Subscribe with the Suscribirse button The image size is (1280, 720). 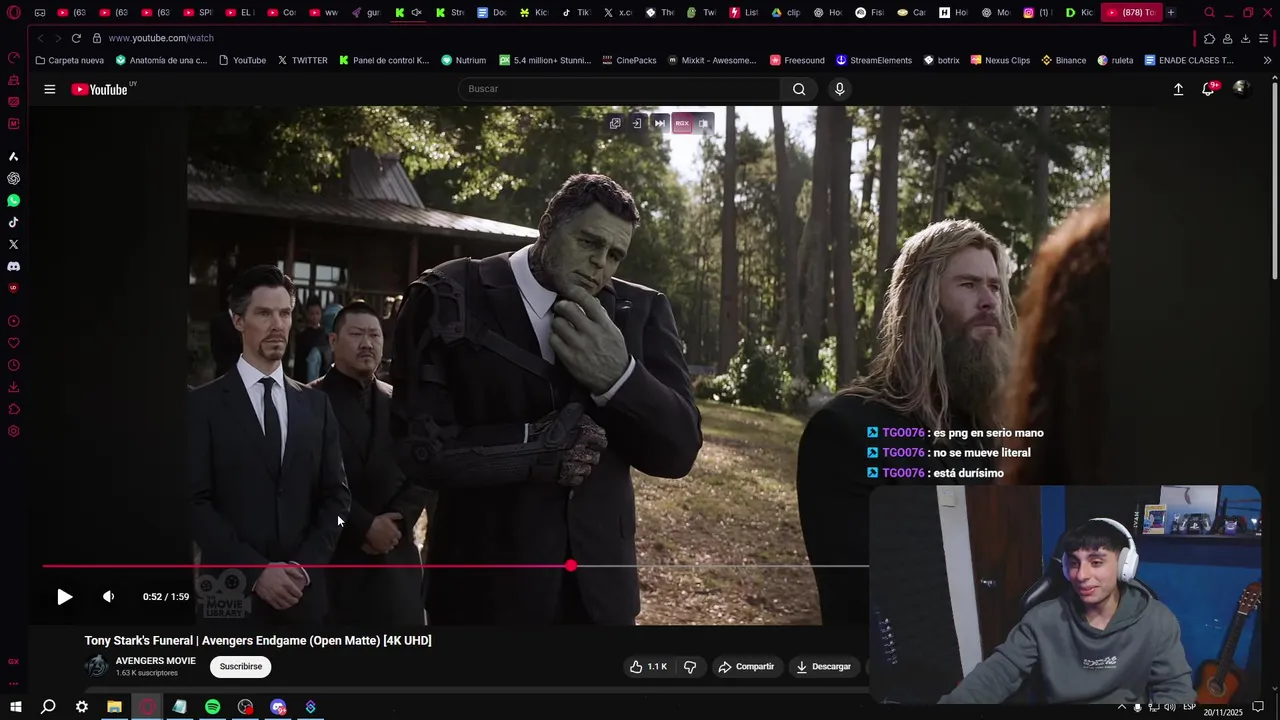241,666
